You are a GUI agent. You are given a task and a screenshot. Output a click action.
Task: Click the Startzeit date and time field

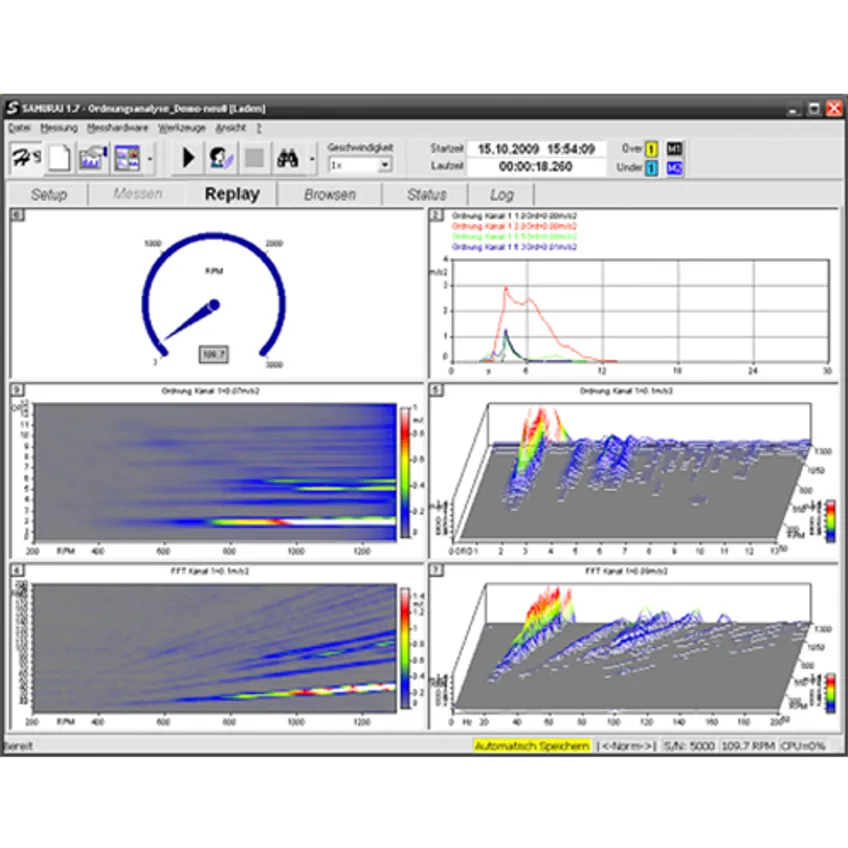(x=536, y=149)
